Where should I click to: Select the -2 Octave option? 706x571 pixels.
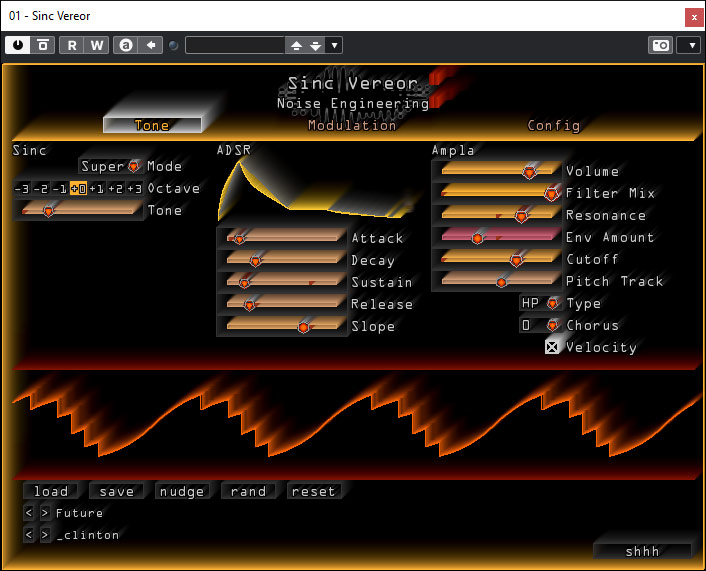40,189
